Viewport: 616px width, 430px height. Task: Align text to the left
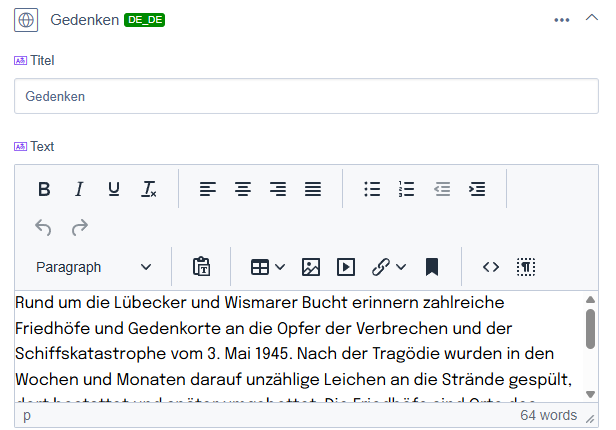pyautogui.click(x=207, y=189)
